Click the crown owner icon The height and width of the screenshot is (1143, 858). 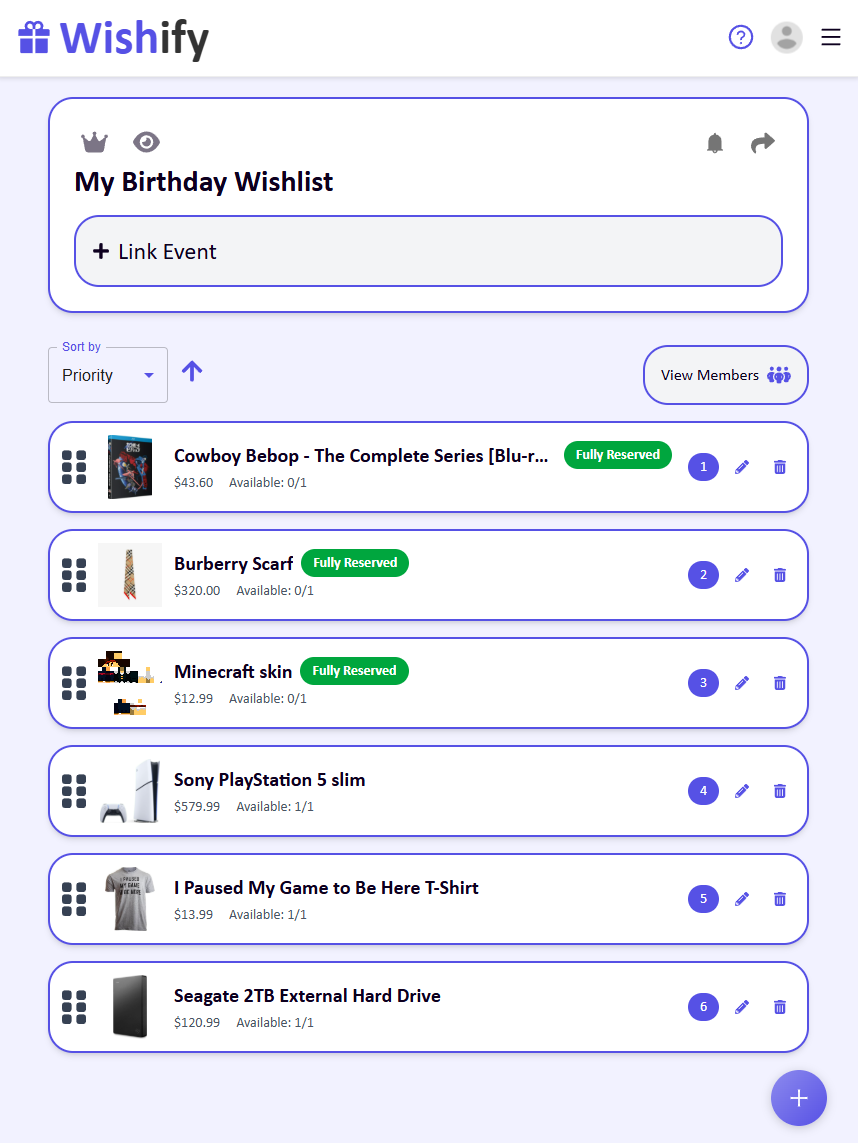94,143
